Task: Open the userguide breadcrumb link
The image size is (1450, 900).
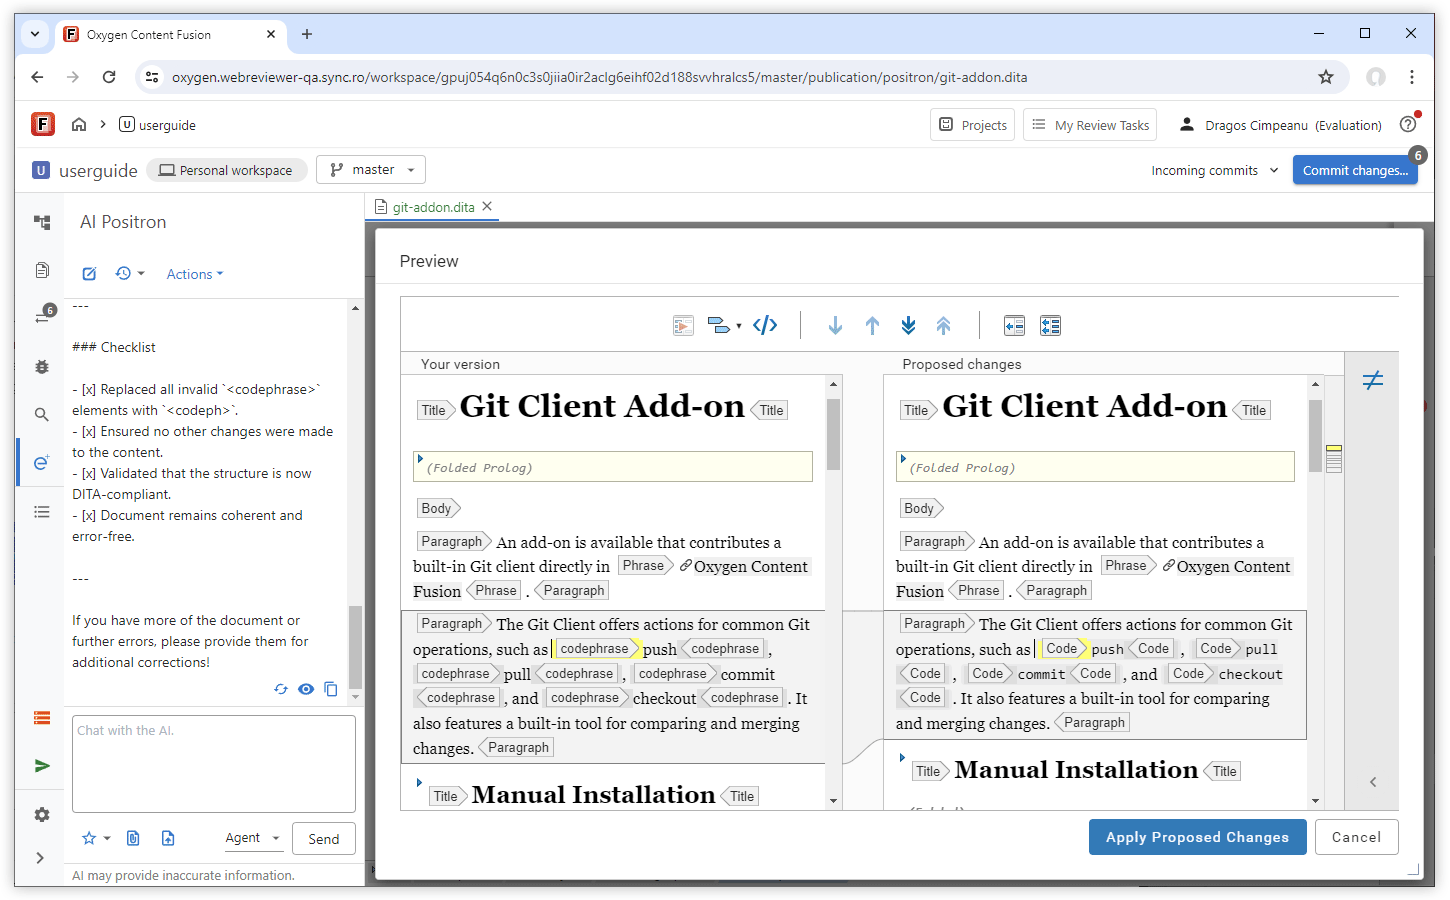Action: coord(157,125)
